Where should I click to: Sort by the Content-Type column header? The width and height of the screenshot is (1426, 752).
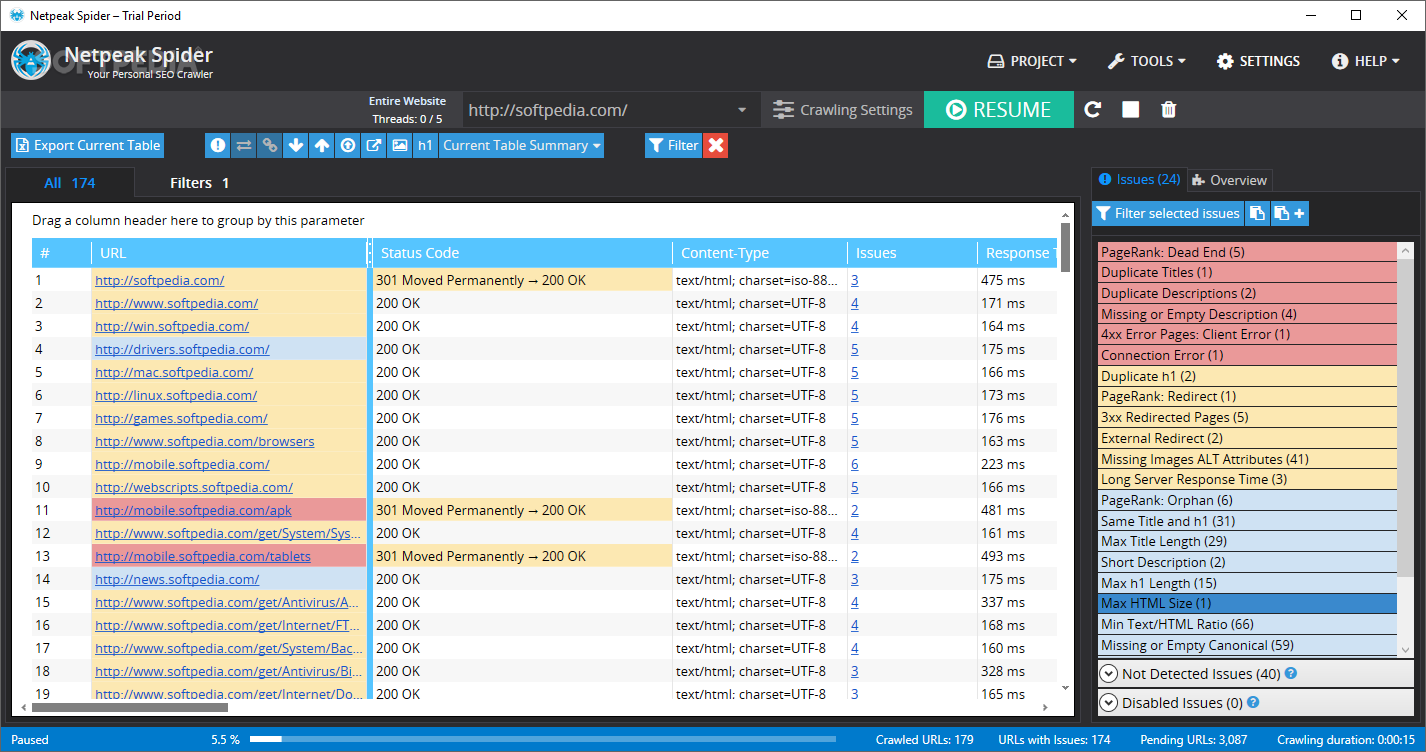pos(759,253)
